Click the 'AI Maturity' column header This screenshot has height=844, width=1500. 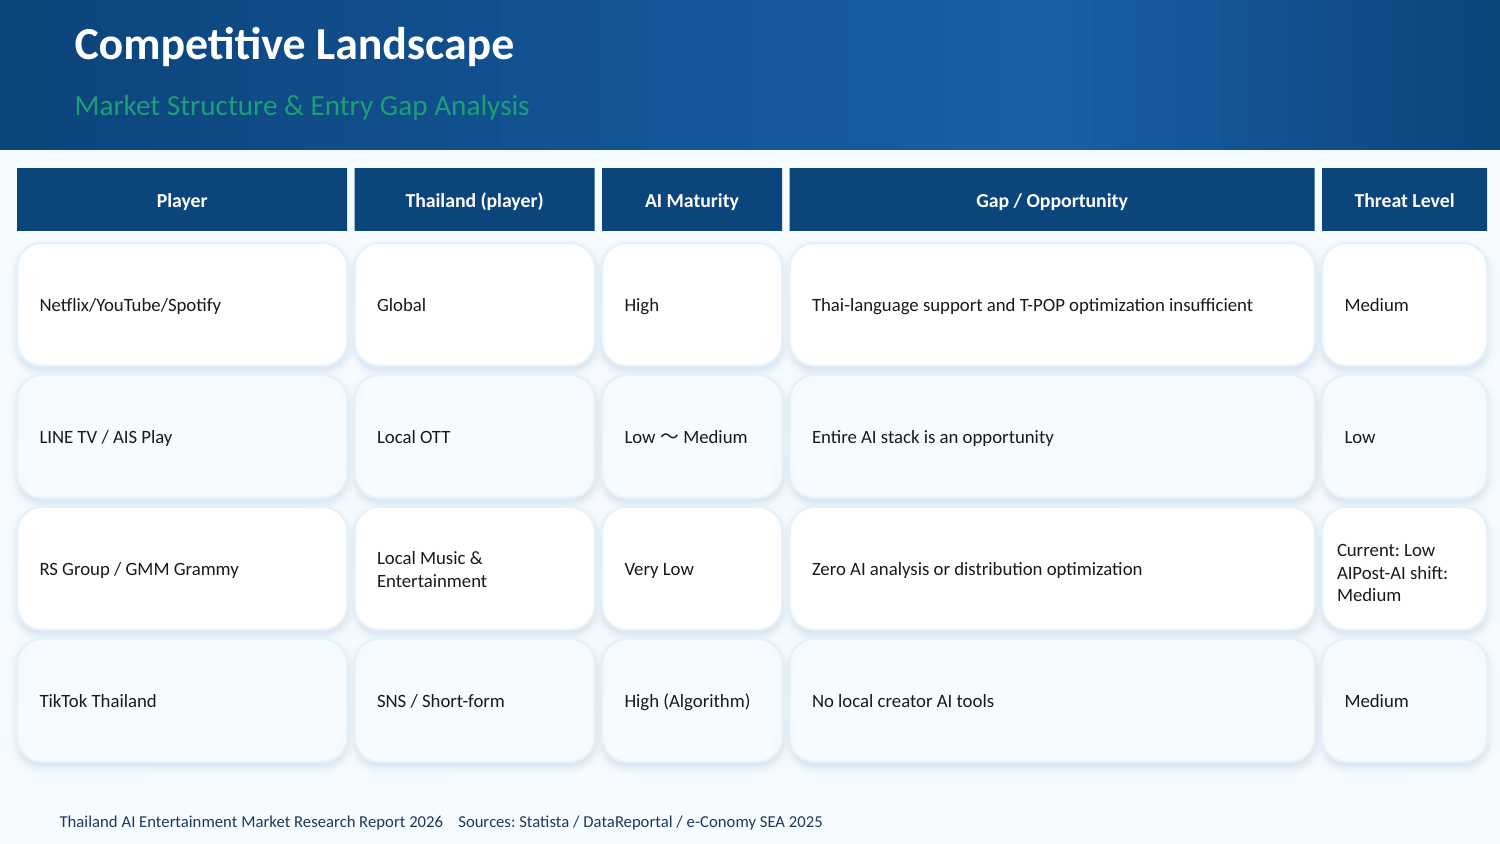(692, 200)
